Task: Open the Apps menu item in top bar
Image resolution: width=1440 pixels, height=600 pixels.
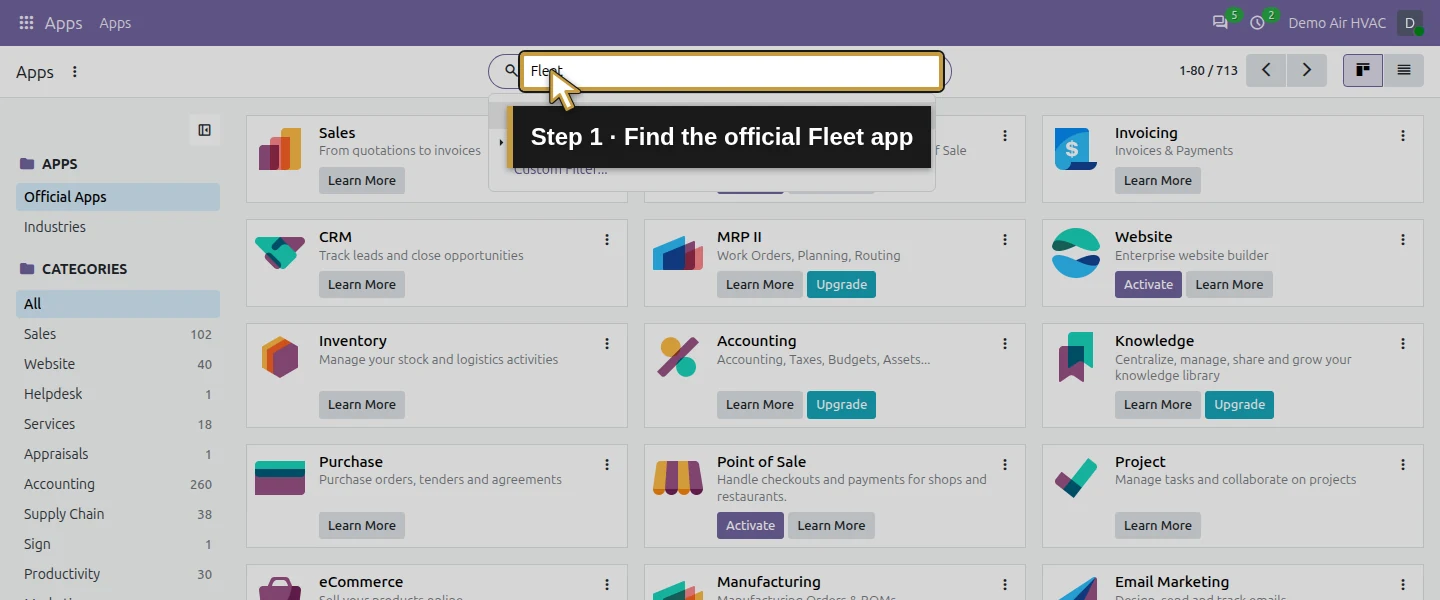Action: click(115, 23)
